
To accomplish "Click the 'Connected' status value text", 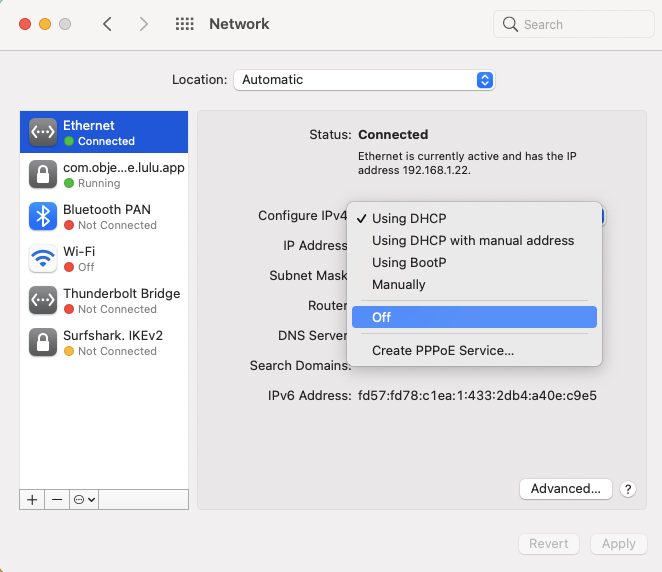I will click(x=393, y=134).
